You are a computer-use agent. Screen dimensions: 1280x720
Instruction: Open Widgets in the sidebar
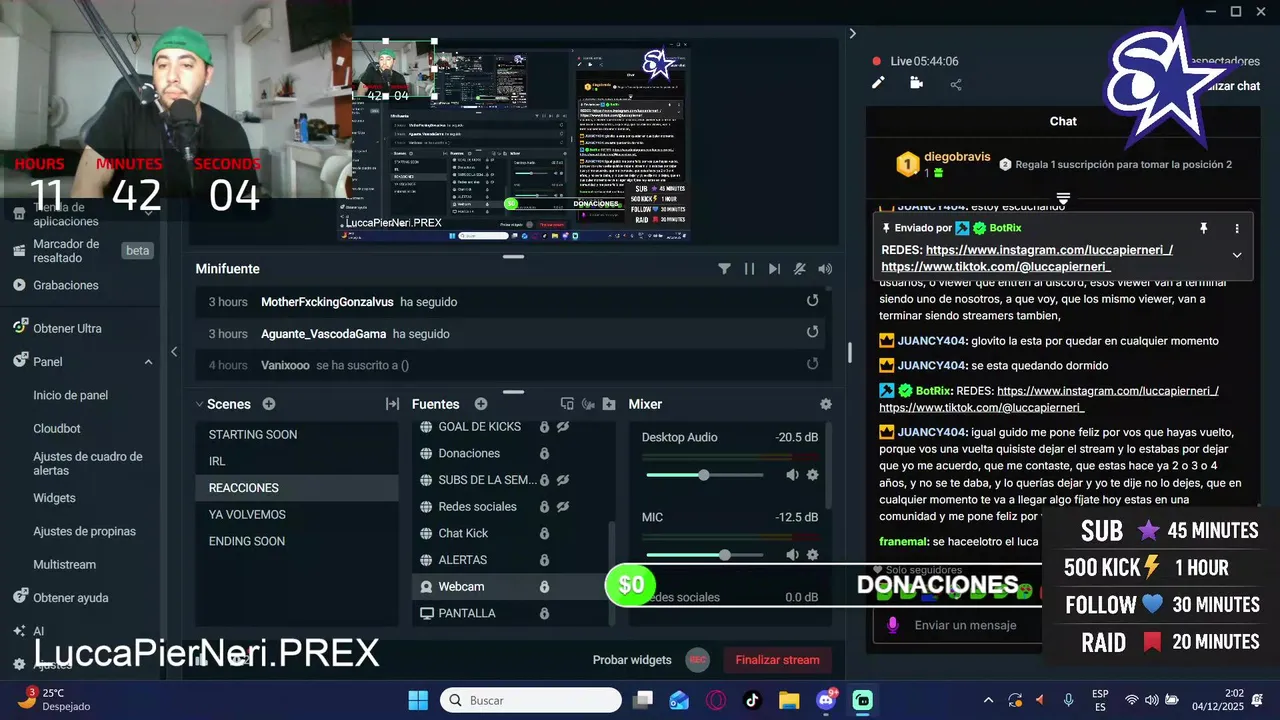(54, 498)
